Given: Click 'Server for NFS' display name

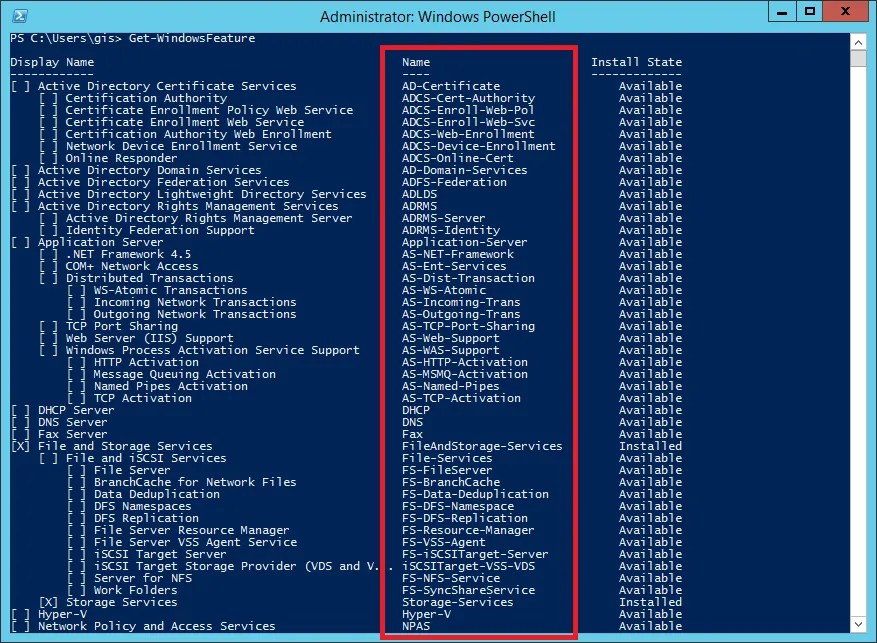Looking at the screenshot, I should (x=142, y=579).
